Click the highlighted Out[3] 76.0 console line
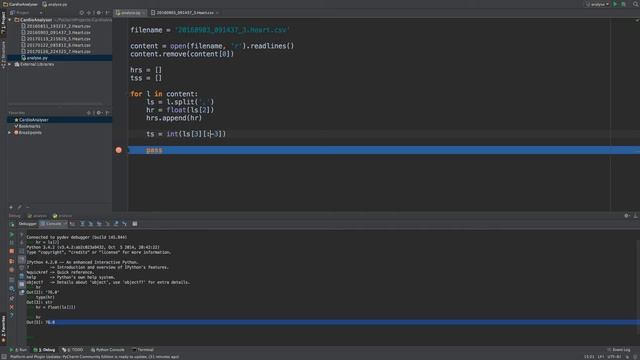 point(333,322)
